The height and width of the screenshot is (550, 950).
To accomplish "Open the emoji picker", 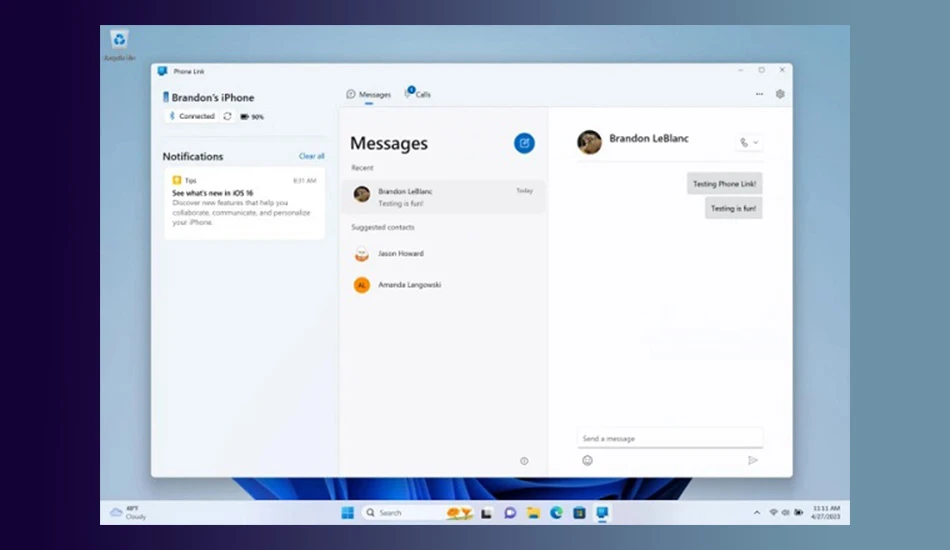I will (587, 460).
